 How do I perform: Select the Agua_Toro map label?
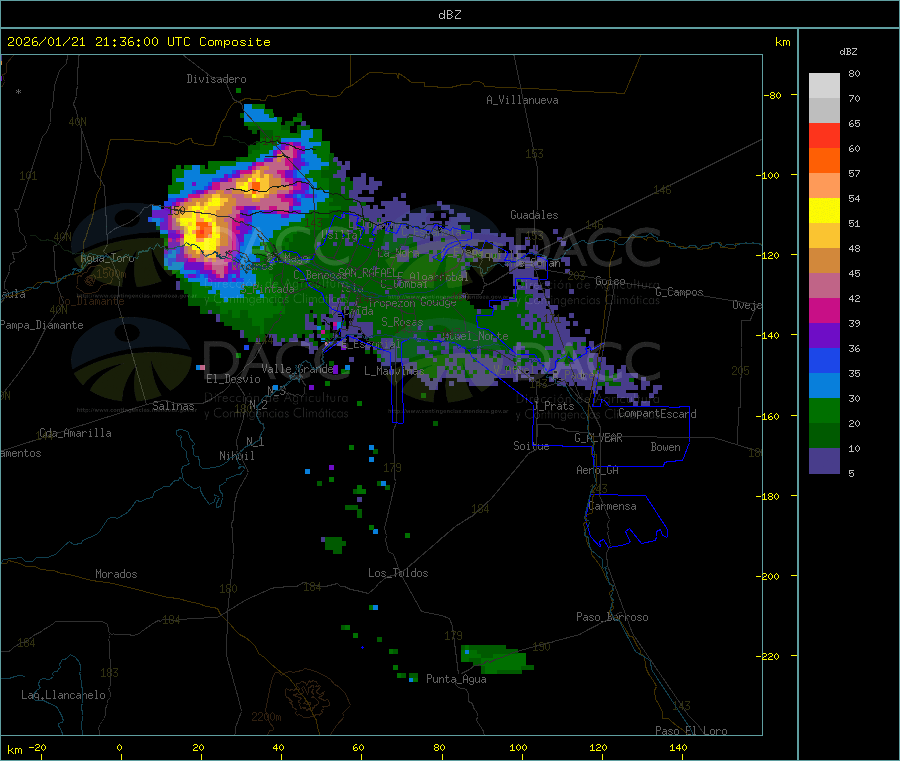107,258
